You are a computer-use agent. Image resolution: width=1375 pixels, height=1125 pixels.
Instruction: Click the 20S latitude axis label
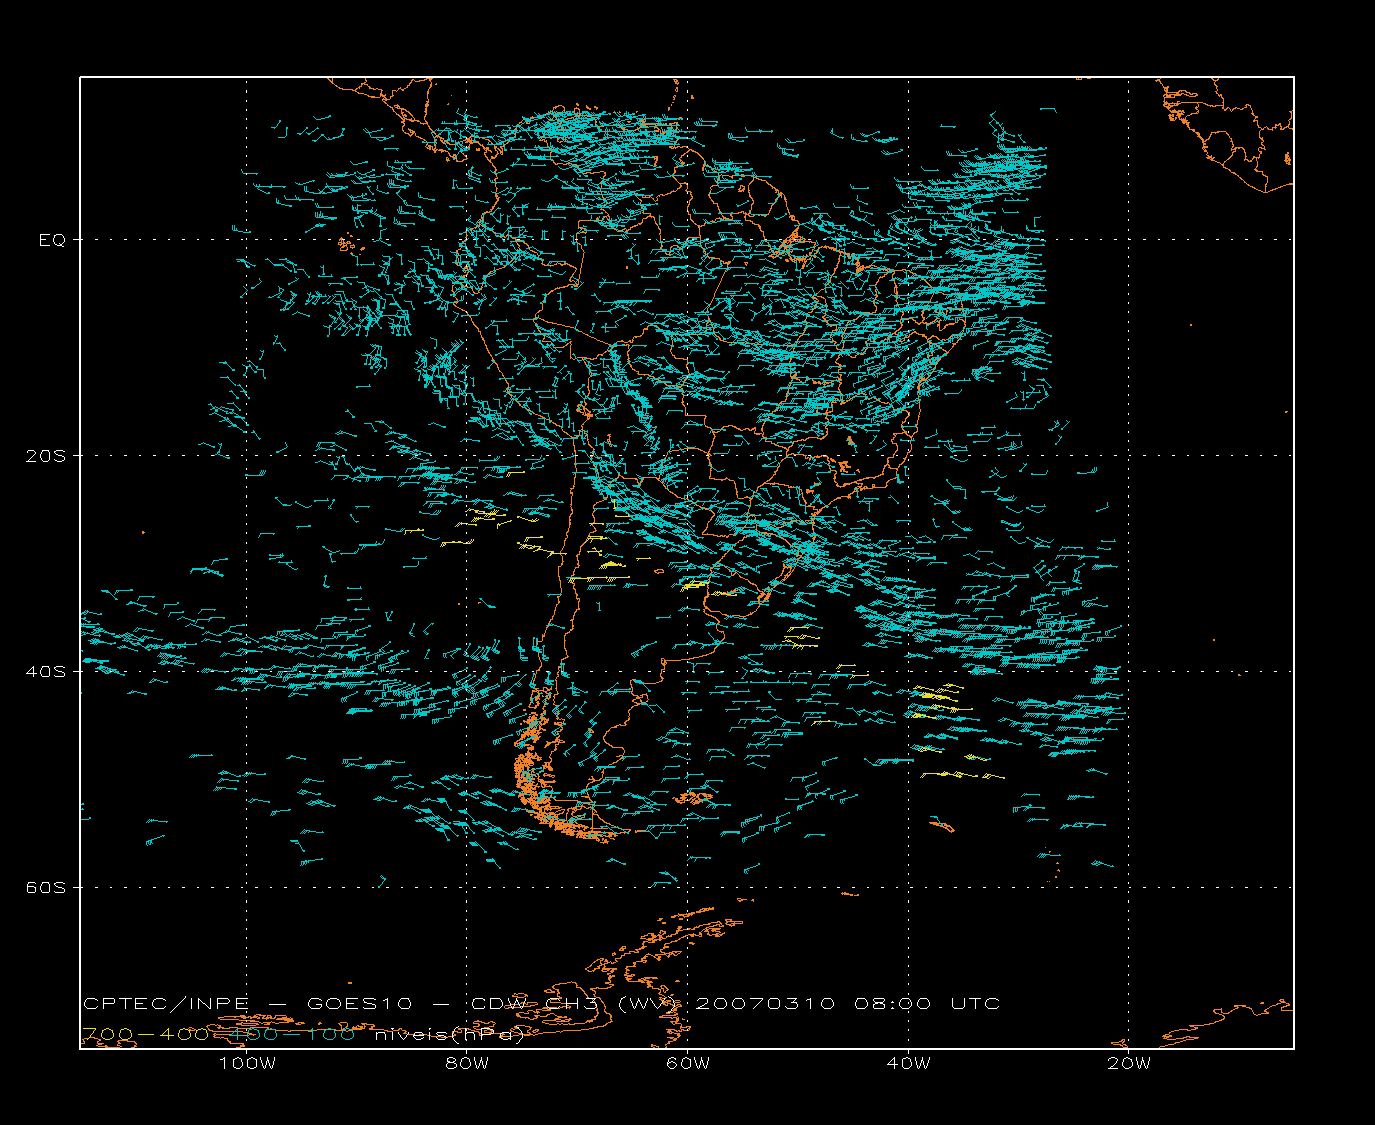[45, 456]
